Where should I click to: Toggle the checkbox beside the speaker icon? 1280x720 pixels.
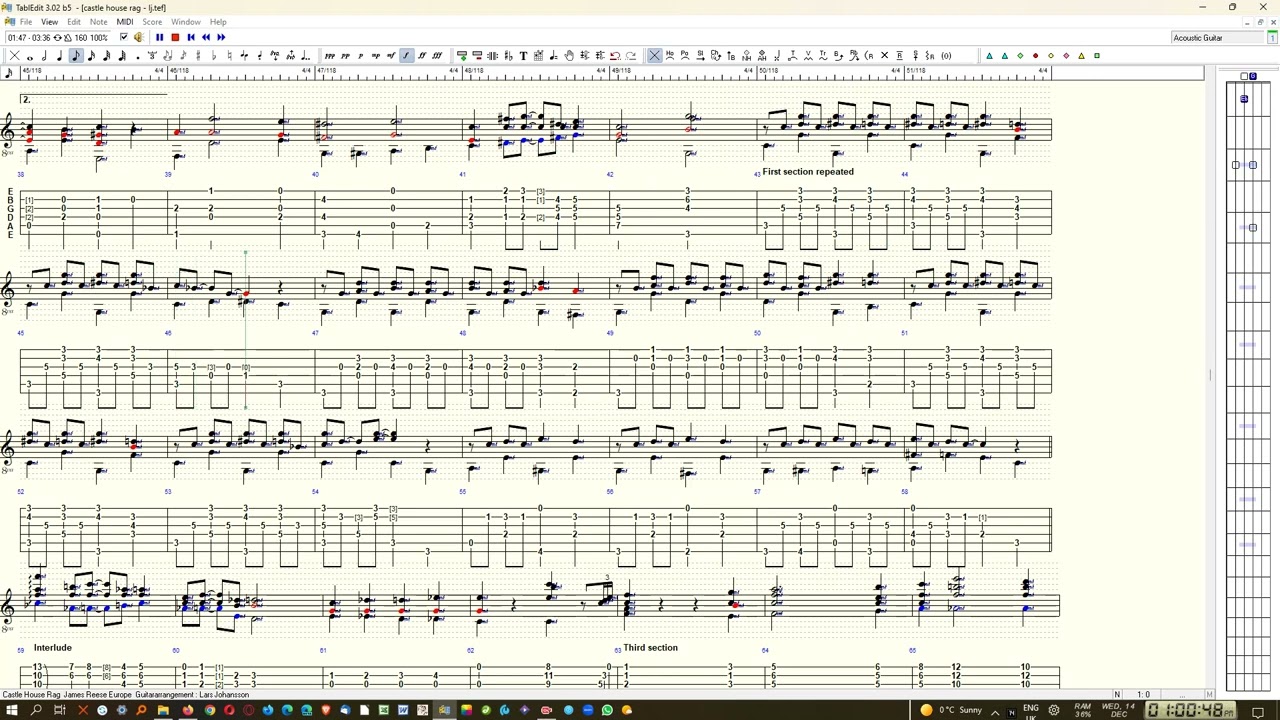[124, 38]
